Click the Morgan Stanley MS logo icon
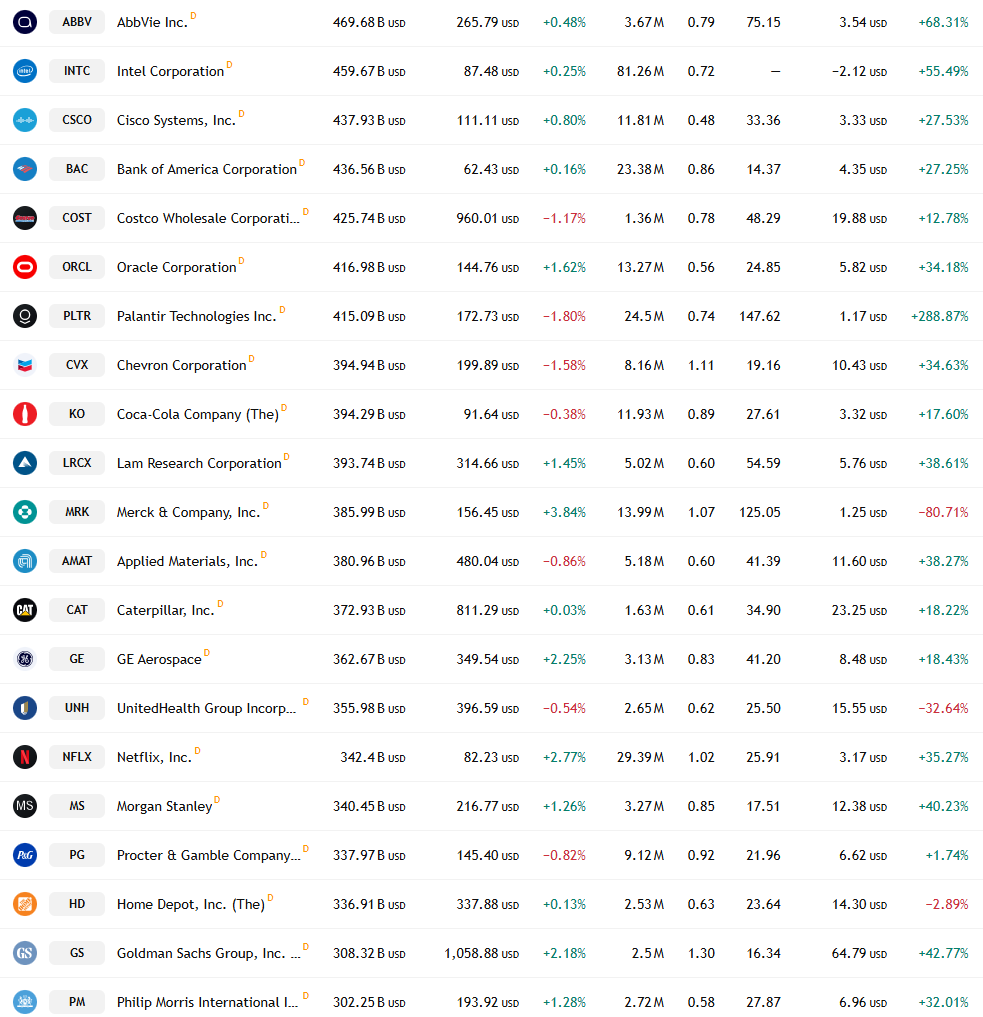This screenshot has width=983, height=1017. coord(25,806)
